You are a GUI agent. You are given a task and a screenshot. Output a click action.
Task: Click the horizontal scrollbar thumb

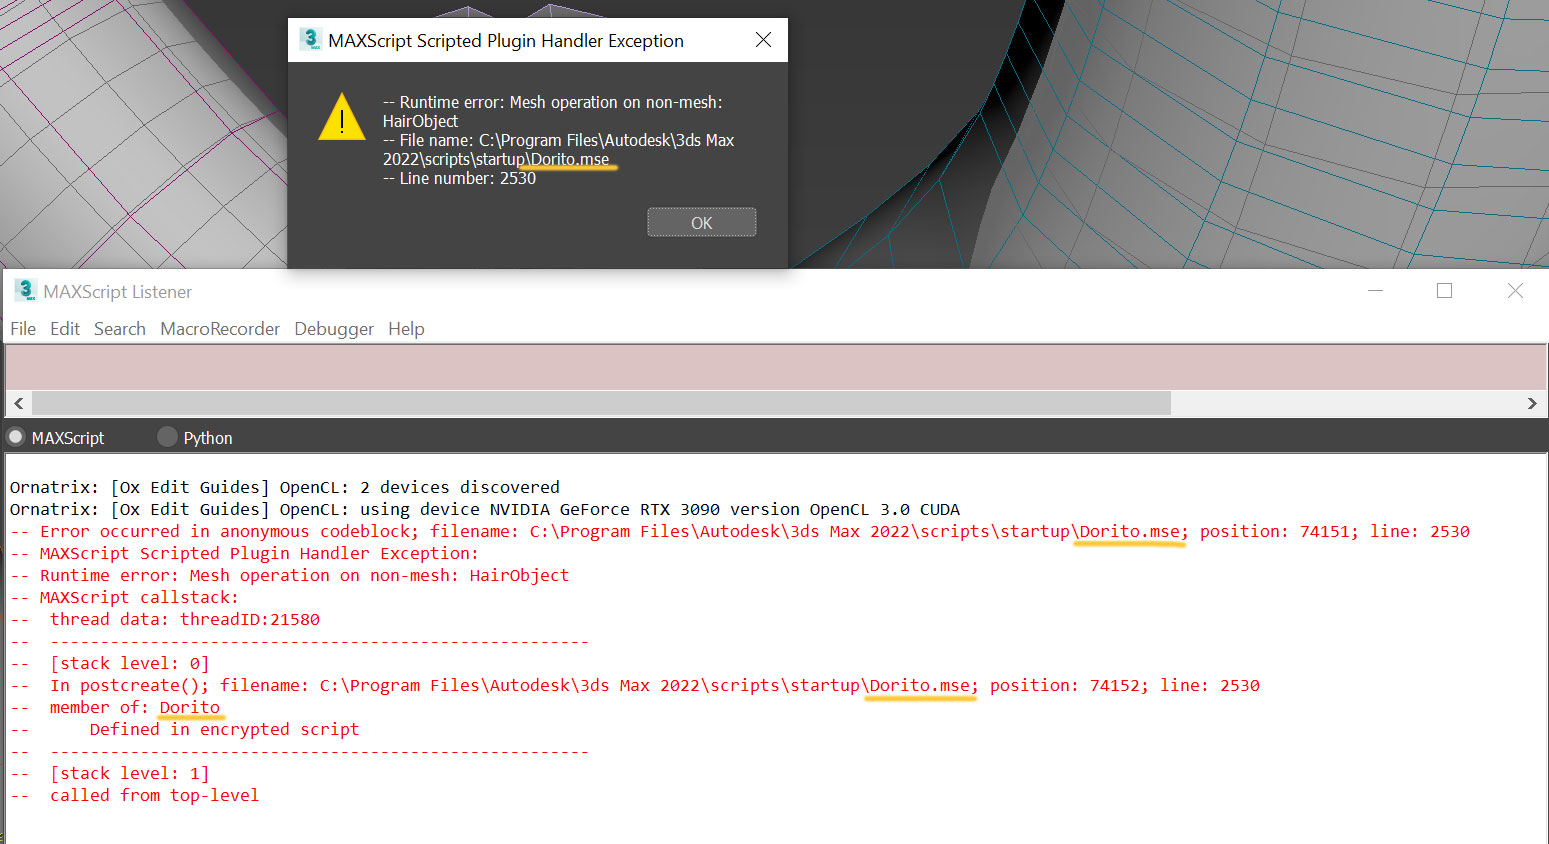click(600, 403)
